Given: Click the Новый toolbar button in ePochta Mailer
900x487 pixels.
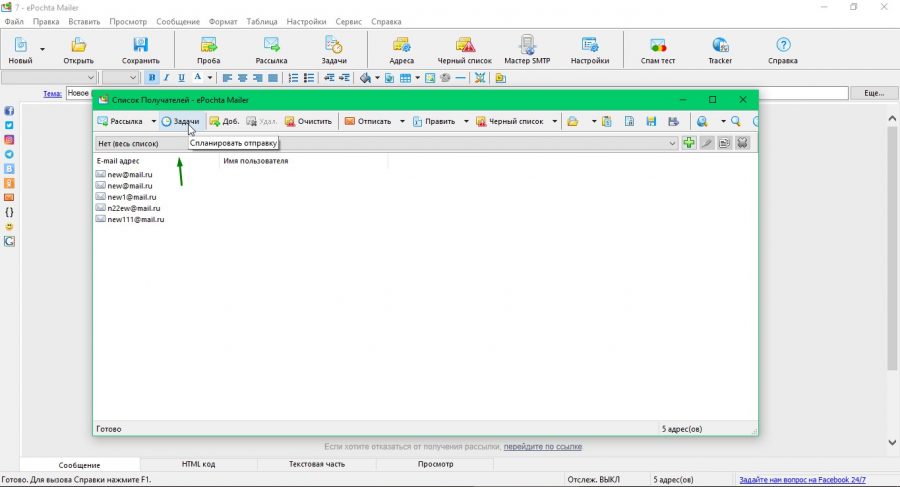Looking at the screenshot, I should [20, 50].
